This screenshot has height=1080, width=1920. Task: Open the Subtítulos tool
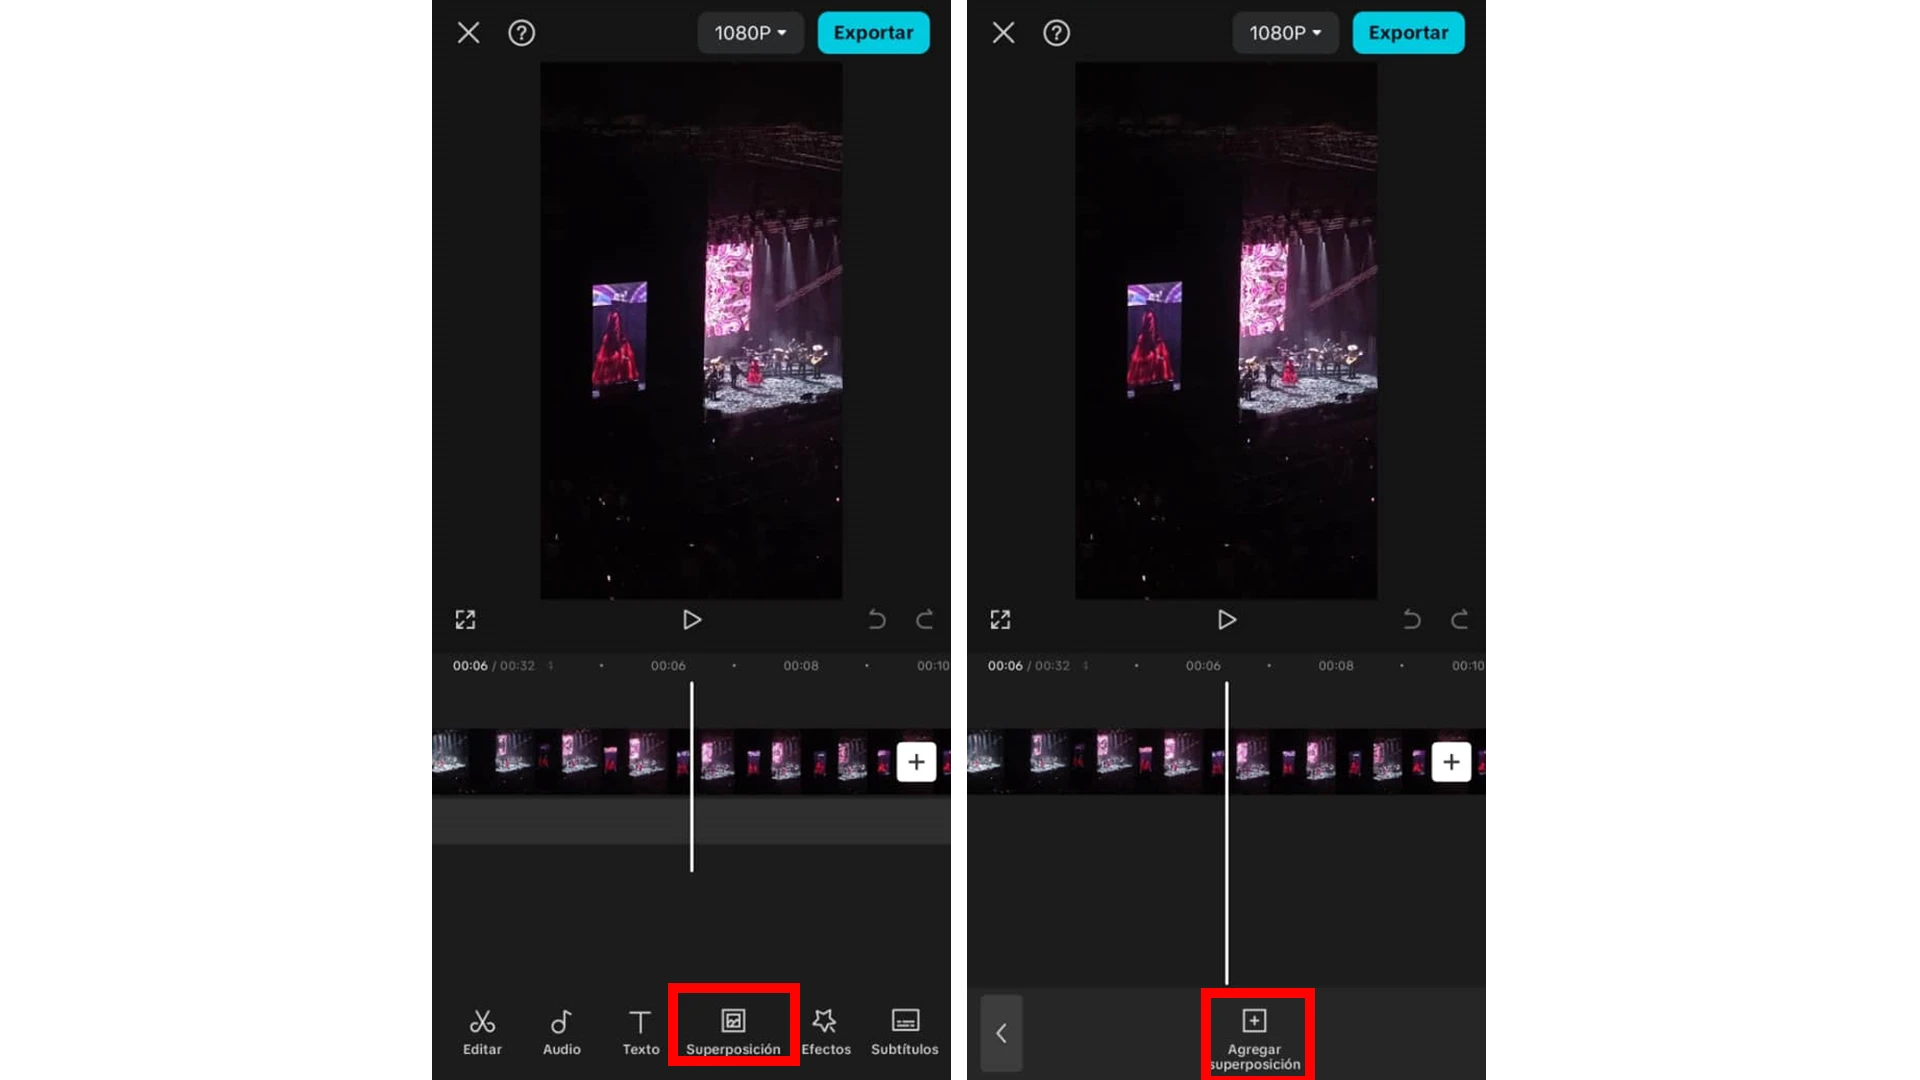(904, 1031)
